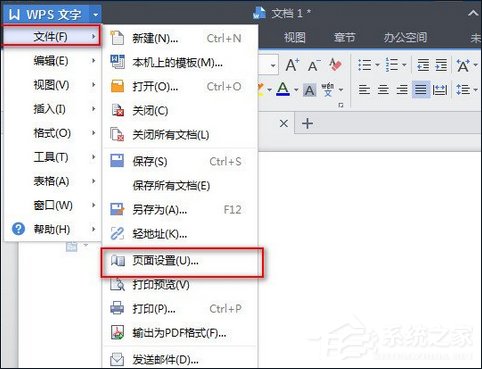
Task: Close the current document tab
Action: [284, 124]
